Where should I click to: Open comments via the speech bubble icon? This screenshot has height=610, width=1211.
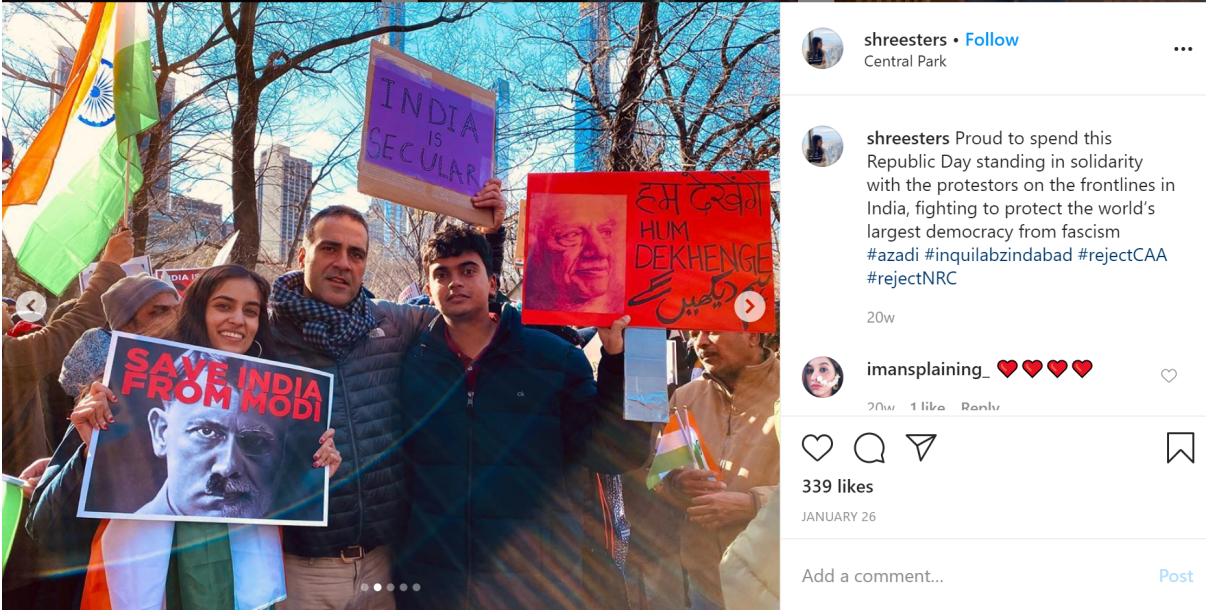coord(869,448)
